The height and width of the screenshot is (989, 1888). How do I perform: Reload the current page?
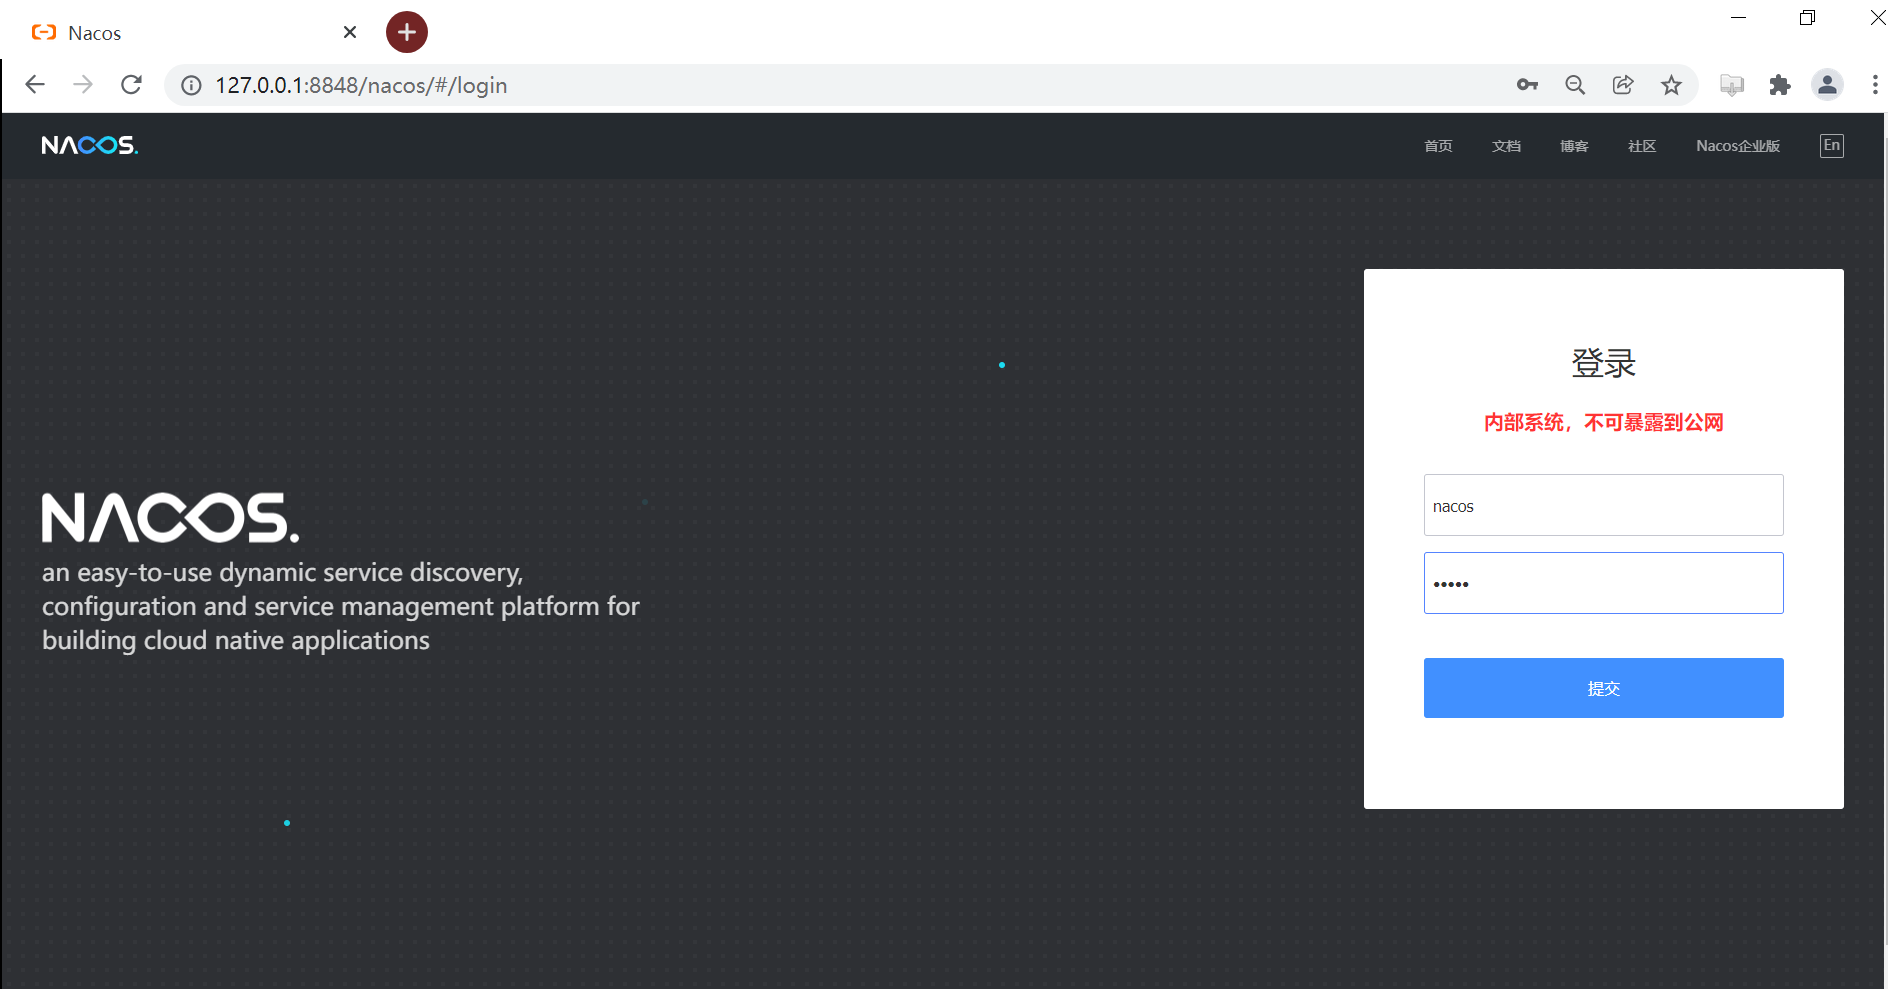[131, 85]
